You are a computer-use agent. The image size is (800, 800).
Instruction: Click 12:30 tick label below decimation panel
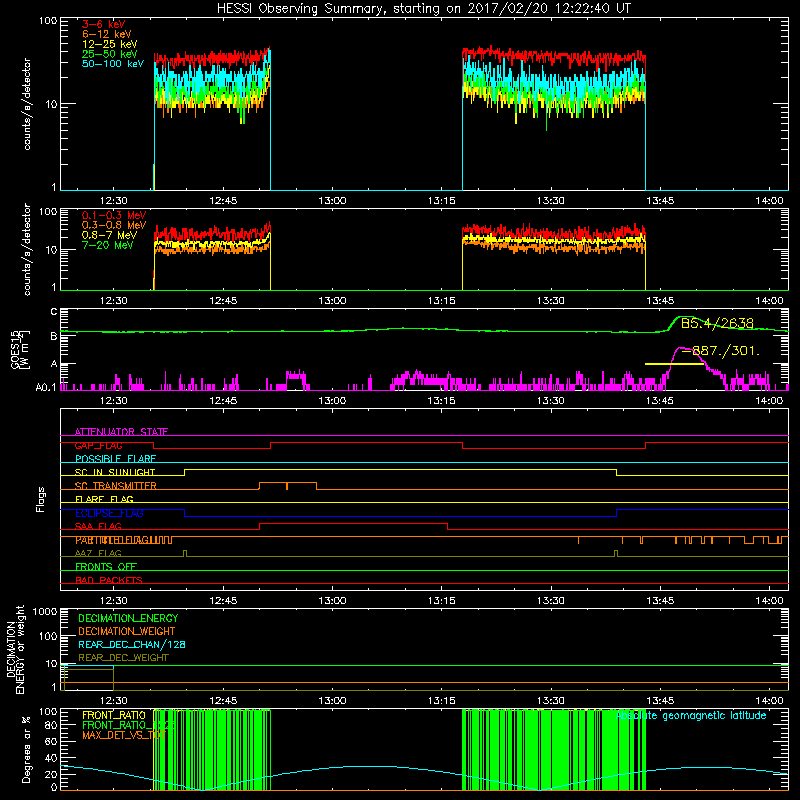point(113,701)
